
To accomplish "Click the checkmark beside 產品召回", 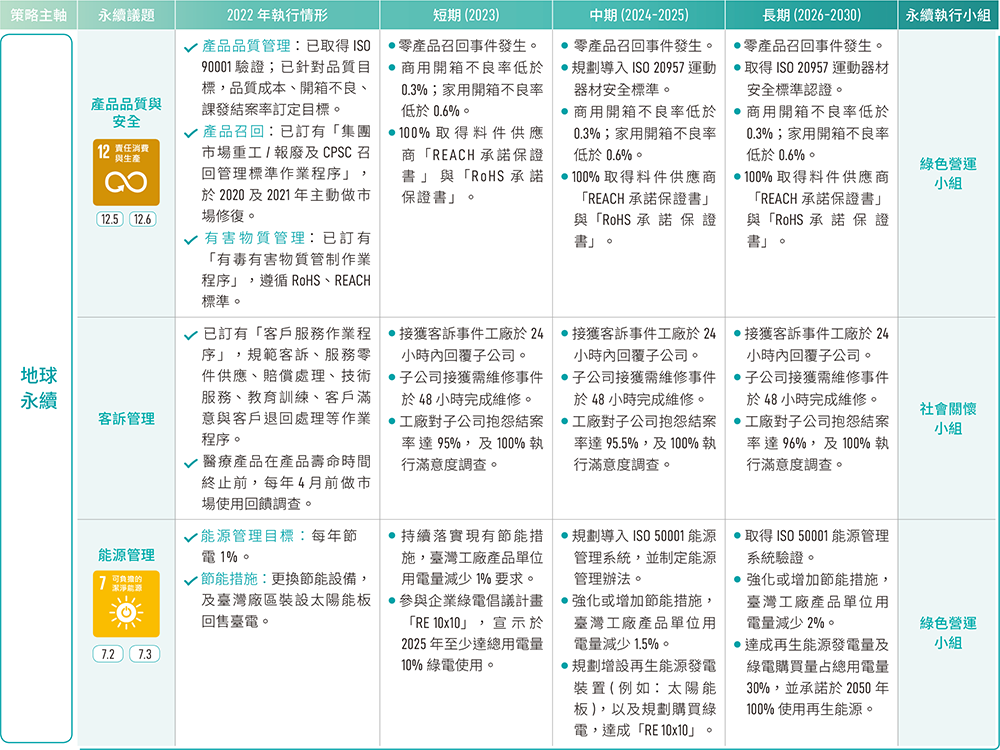I will click(191, 132).
